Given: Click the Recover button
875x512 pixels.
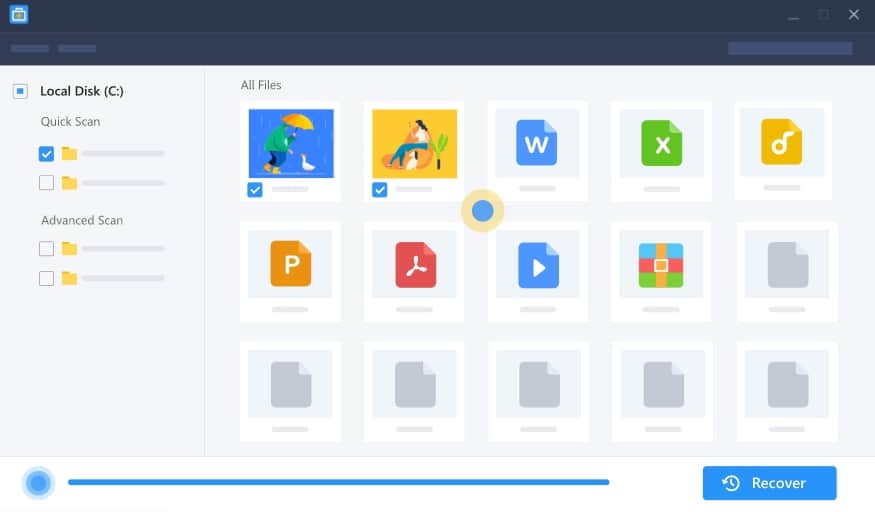Looking at the screenshot, I should (x=769, y=483).
